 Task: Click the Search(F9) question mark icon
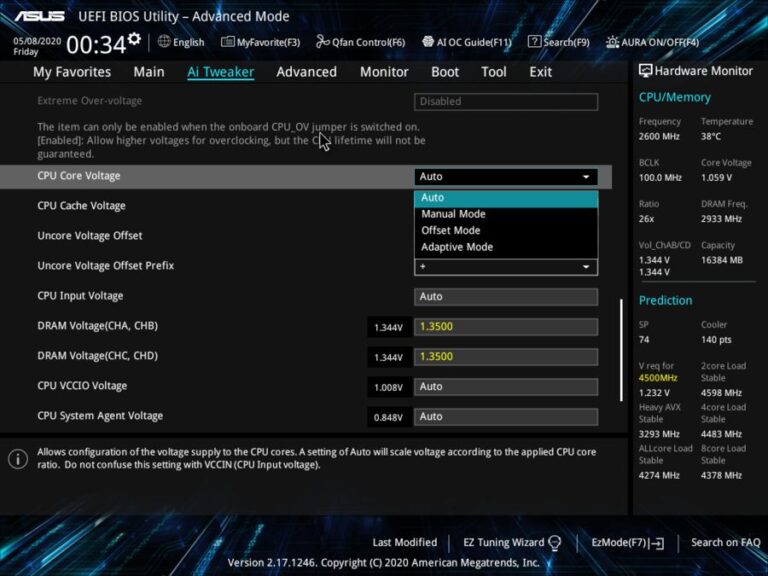pyautogui.click(x=534, y=42)
